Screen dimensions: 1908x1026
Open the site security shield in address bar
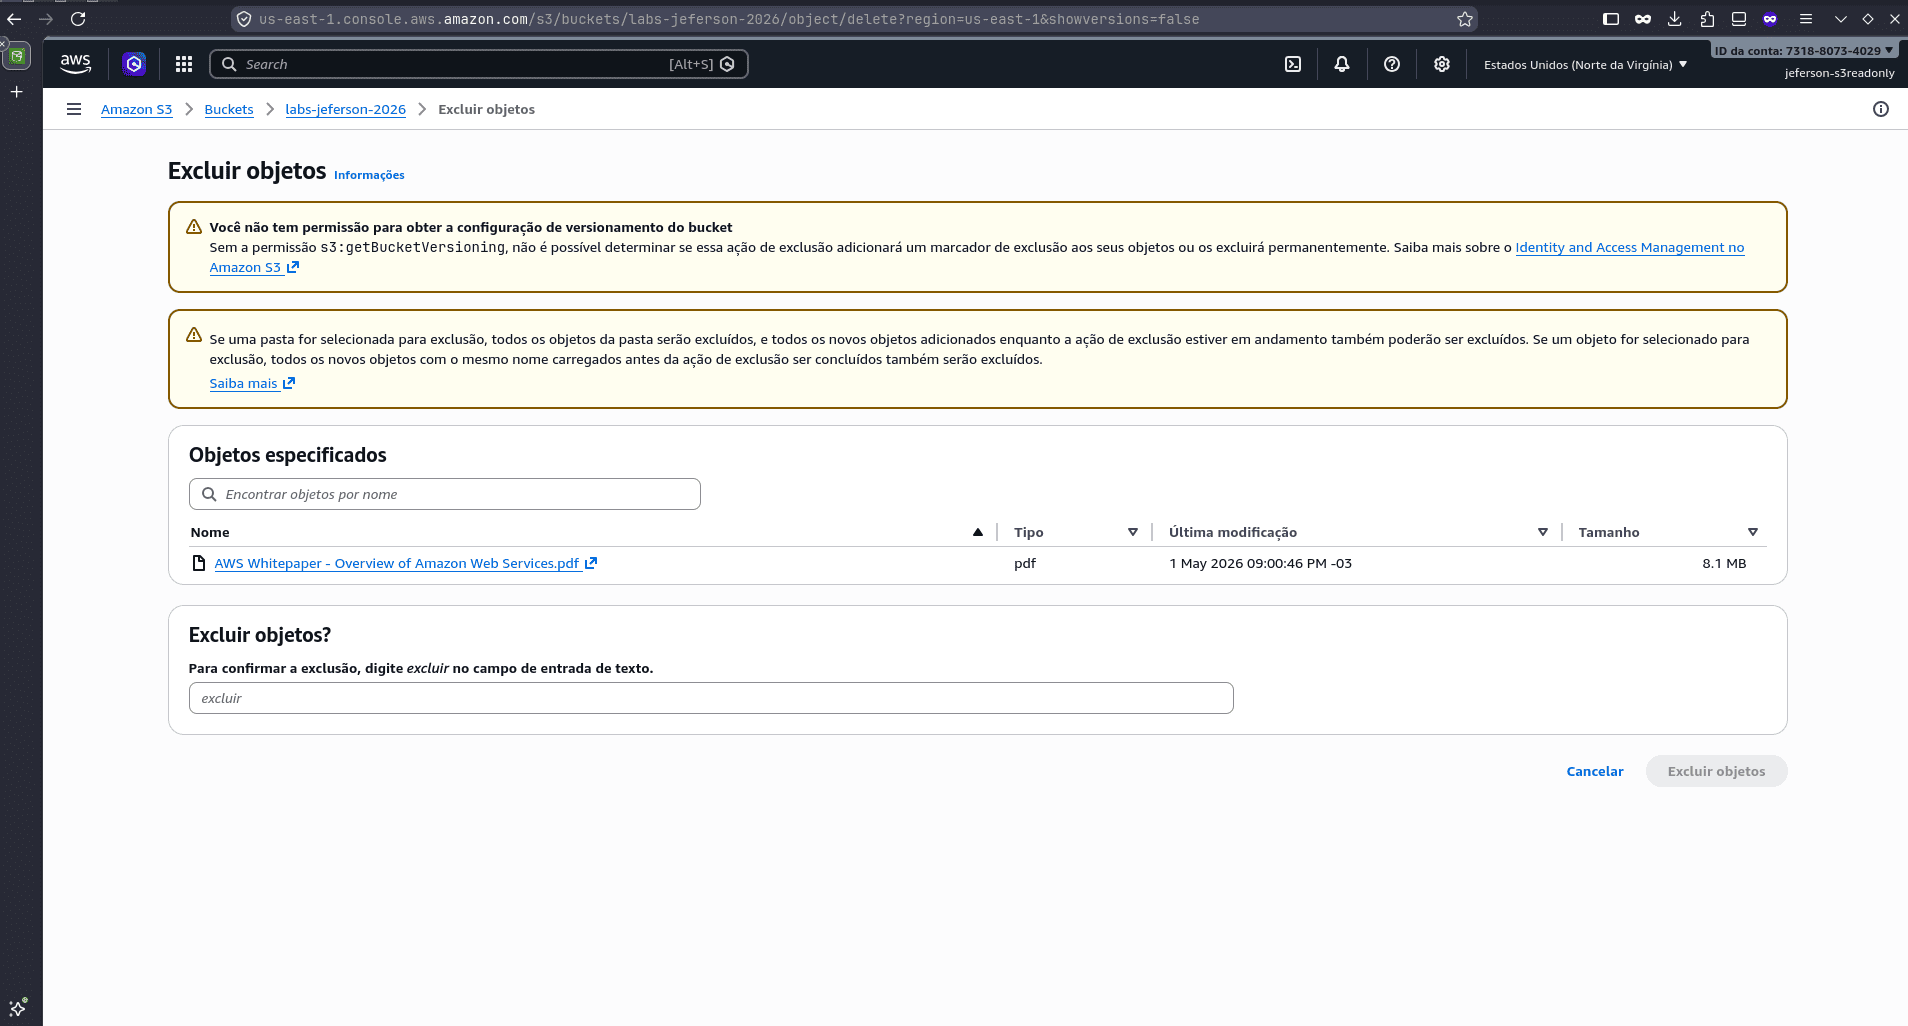tap(244, 19)
